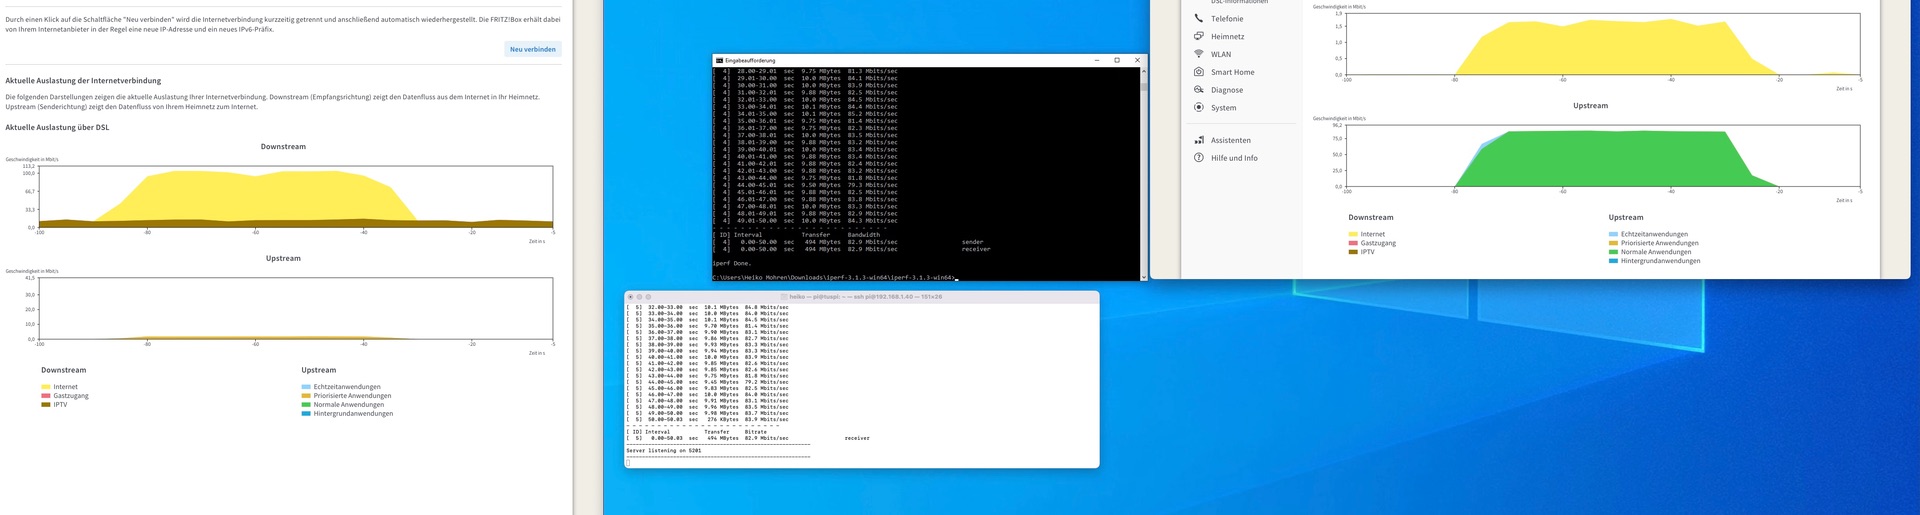Click Priorisierte Anwendungen label in left page legend
Image resolution: width=1920 pixels, height=515 pixels.
pyautogui.click(x=352, y=396)
